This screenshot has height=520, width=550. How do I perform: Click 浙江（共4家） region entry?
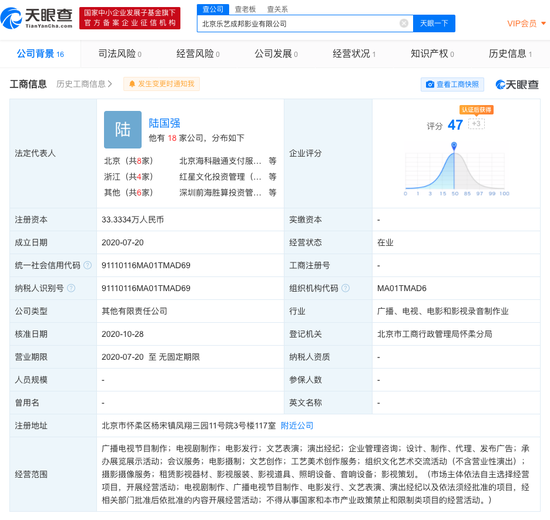(128, 177)
